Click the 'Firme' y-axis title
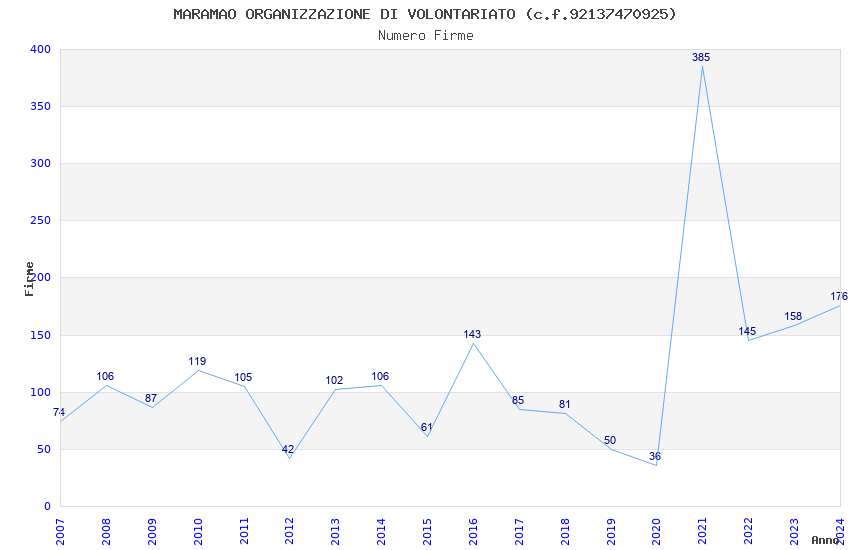Viewport: 850px width, 550px height. 29,279
